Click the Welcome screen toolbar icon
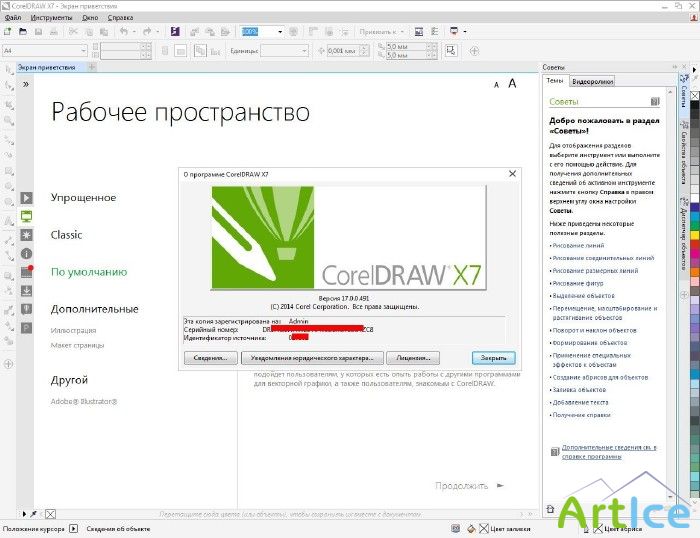 coord(419,32)
